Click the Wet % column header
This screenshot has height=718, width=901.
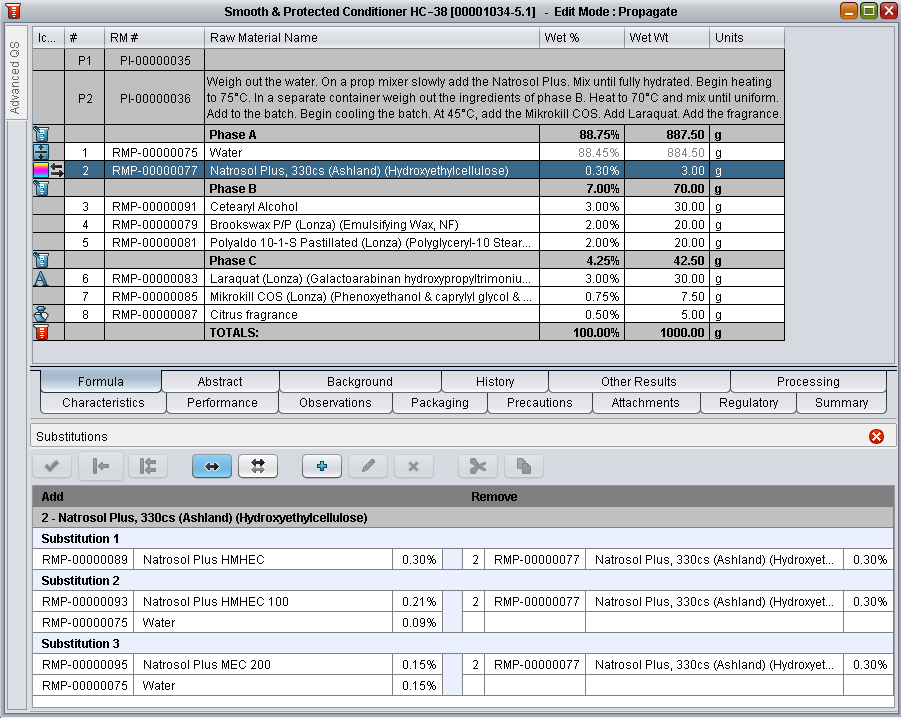tap(581, 38)
